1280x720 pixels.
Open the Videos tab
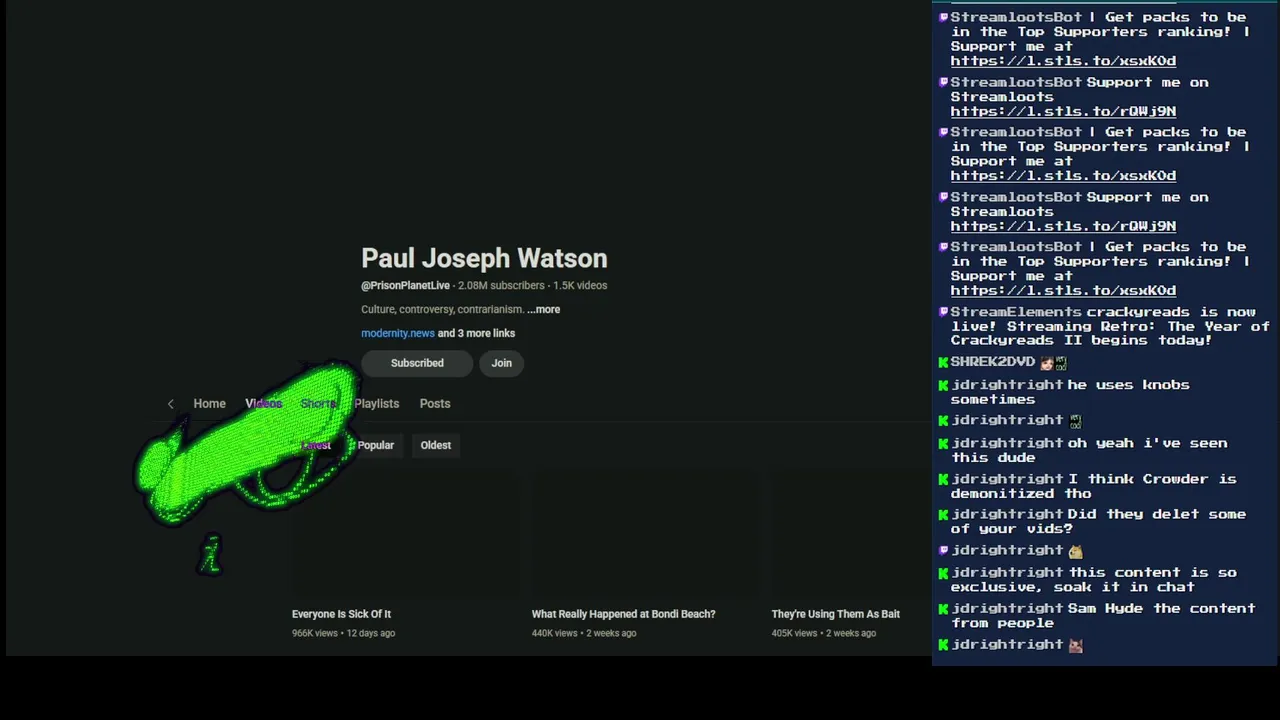(x=264, y=404)
